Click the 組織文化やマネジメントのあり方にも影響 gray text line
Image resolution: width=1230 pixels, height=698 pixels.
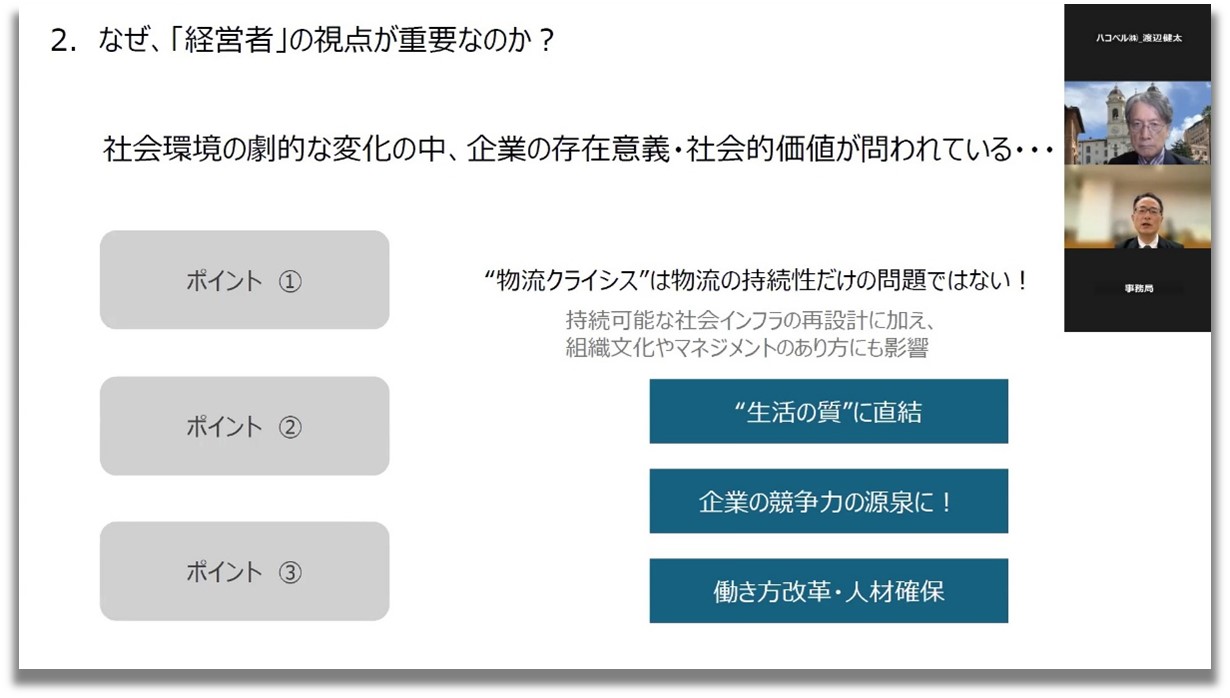(x=749, y=349)
